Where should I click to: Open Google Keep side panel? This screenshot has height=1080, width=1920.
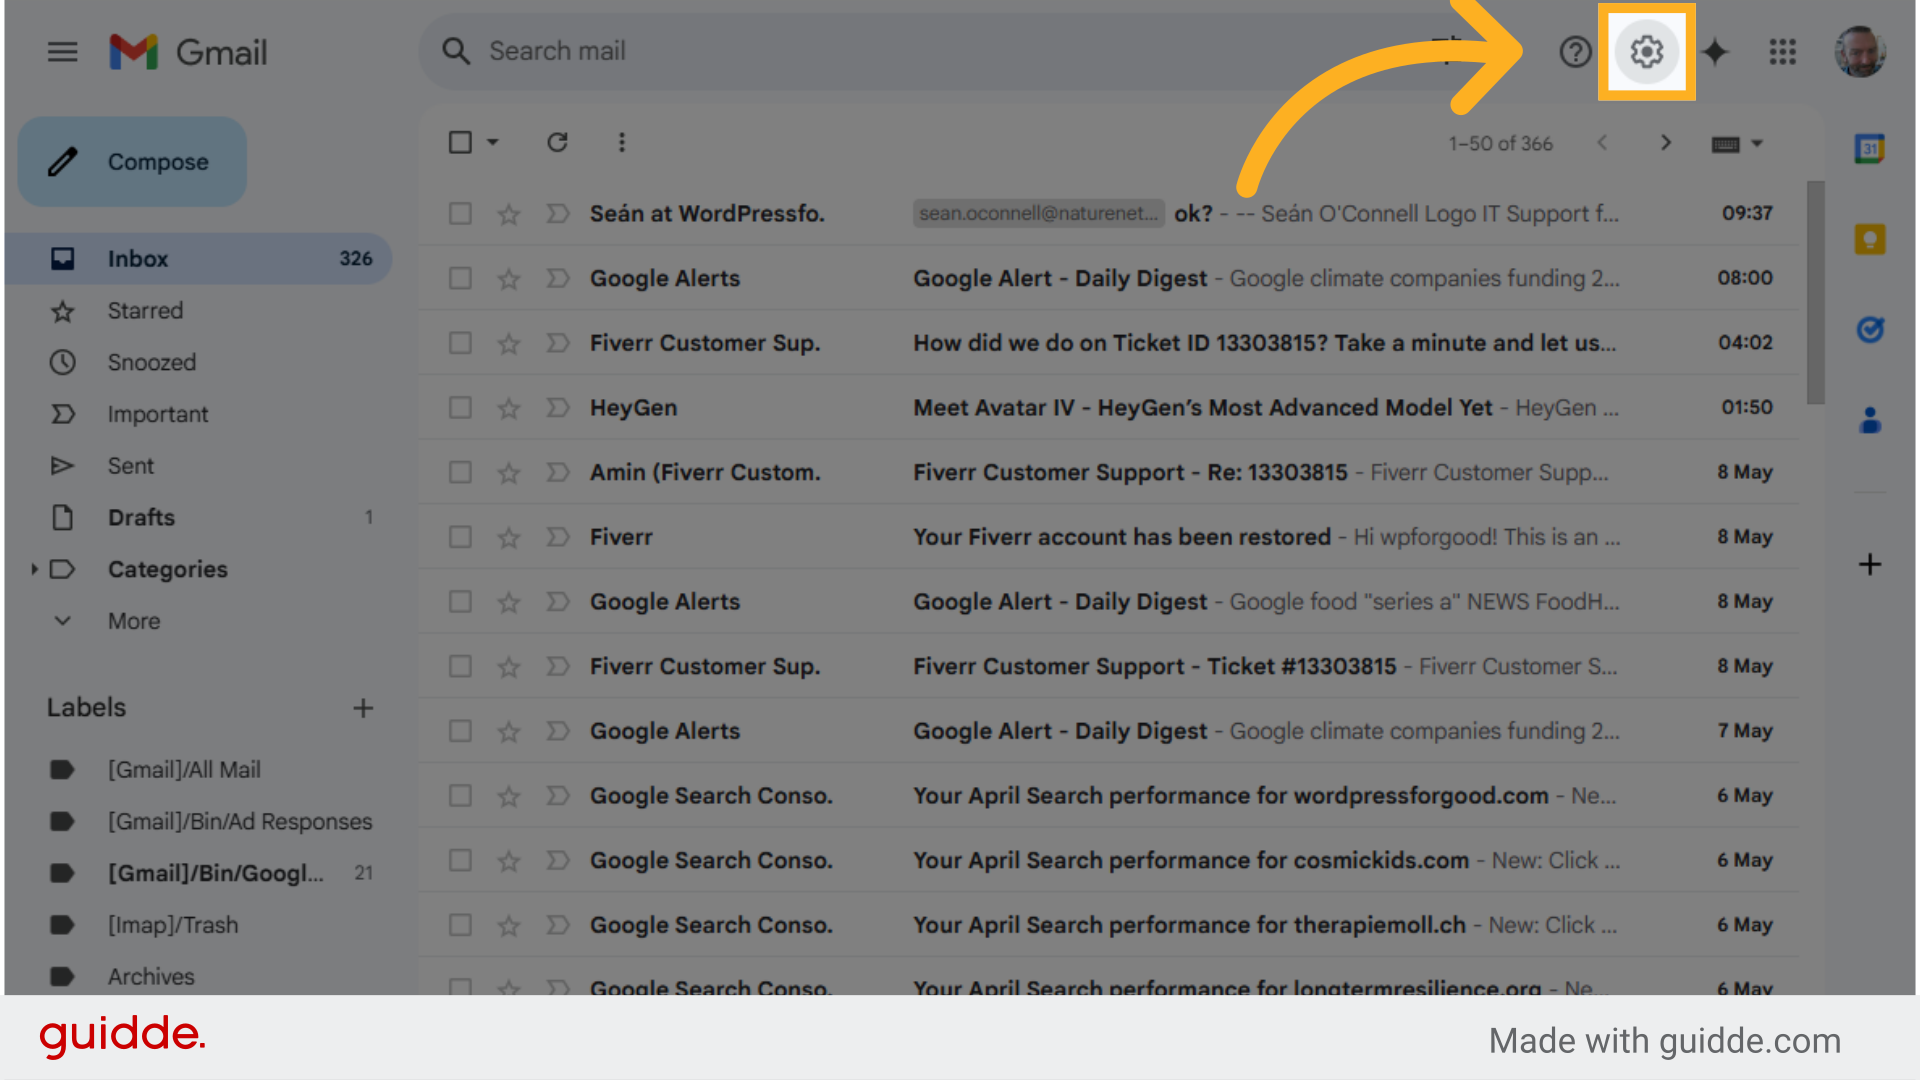(x=1869, y=238)
